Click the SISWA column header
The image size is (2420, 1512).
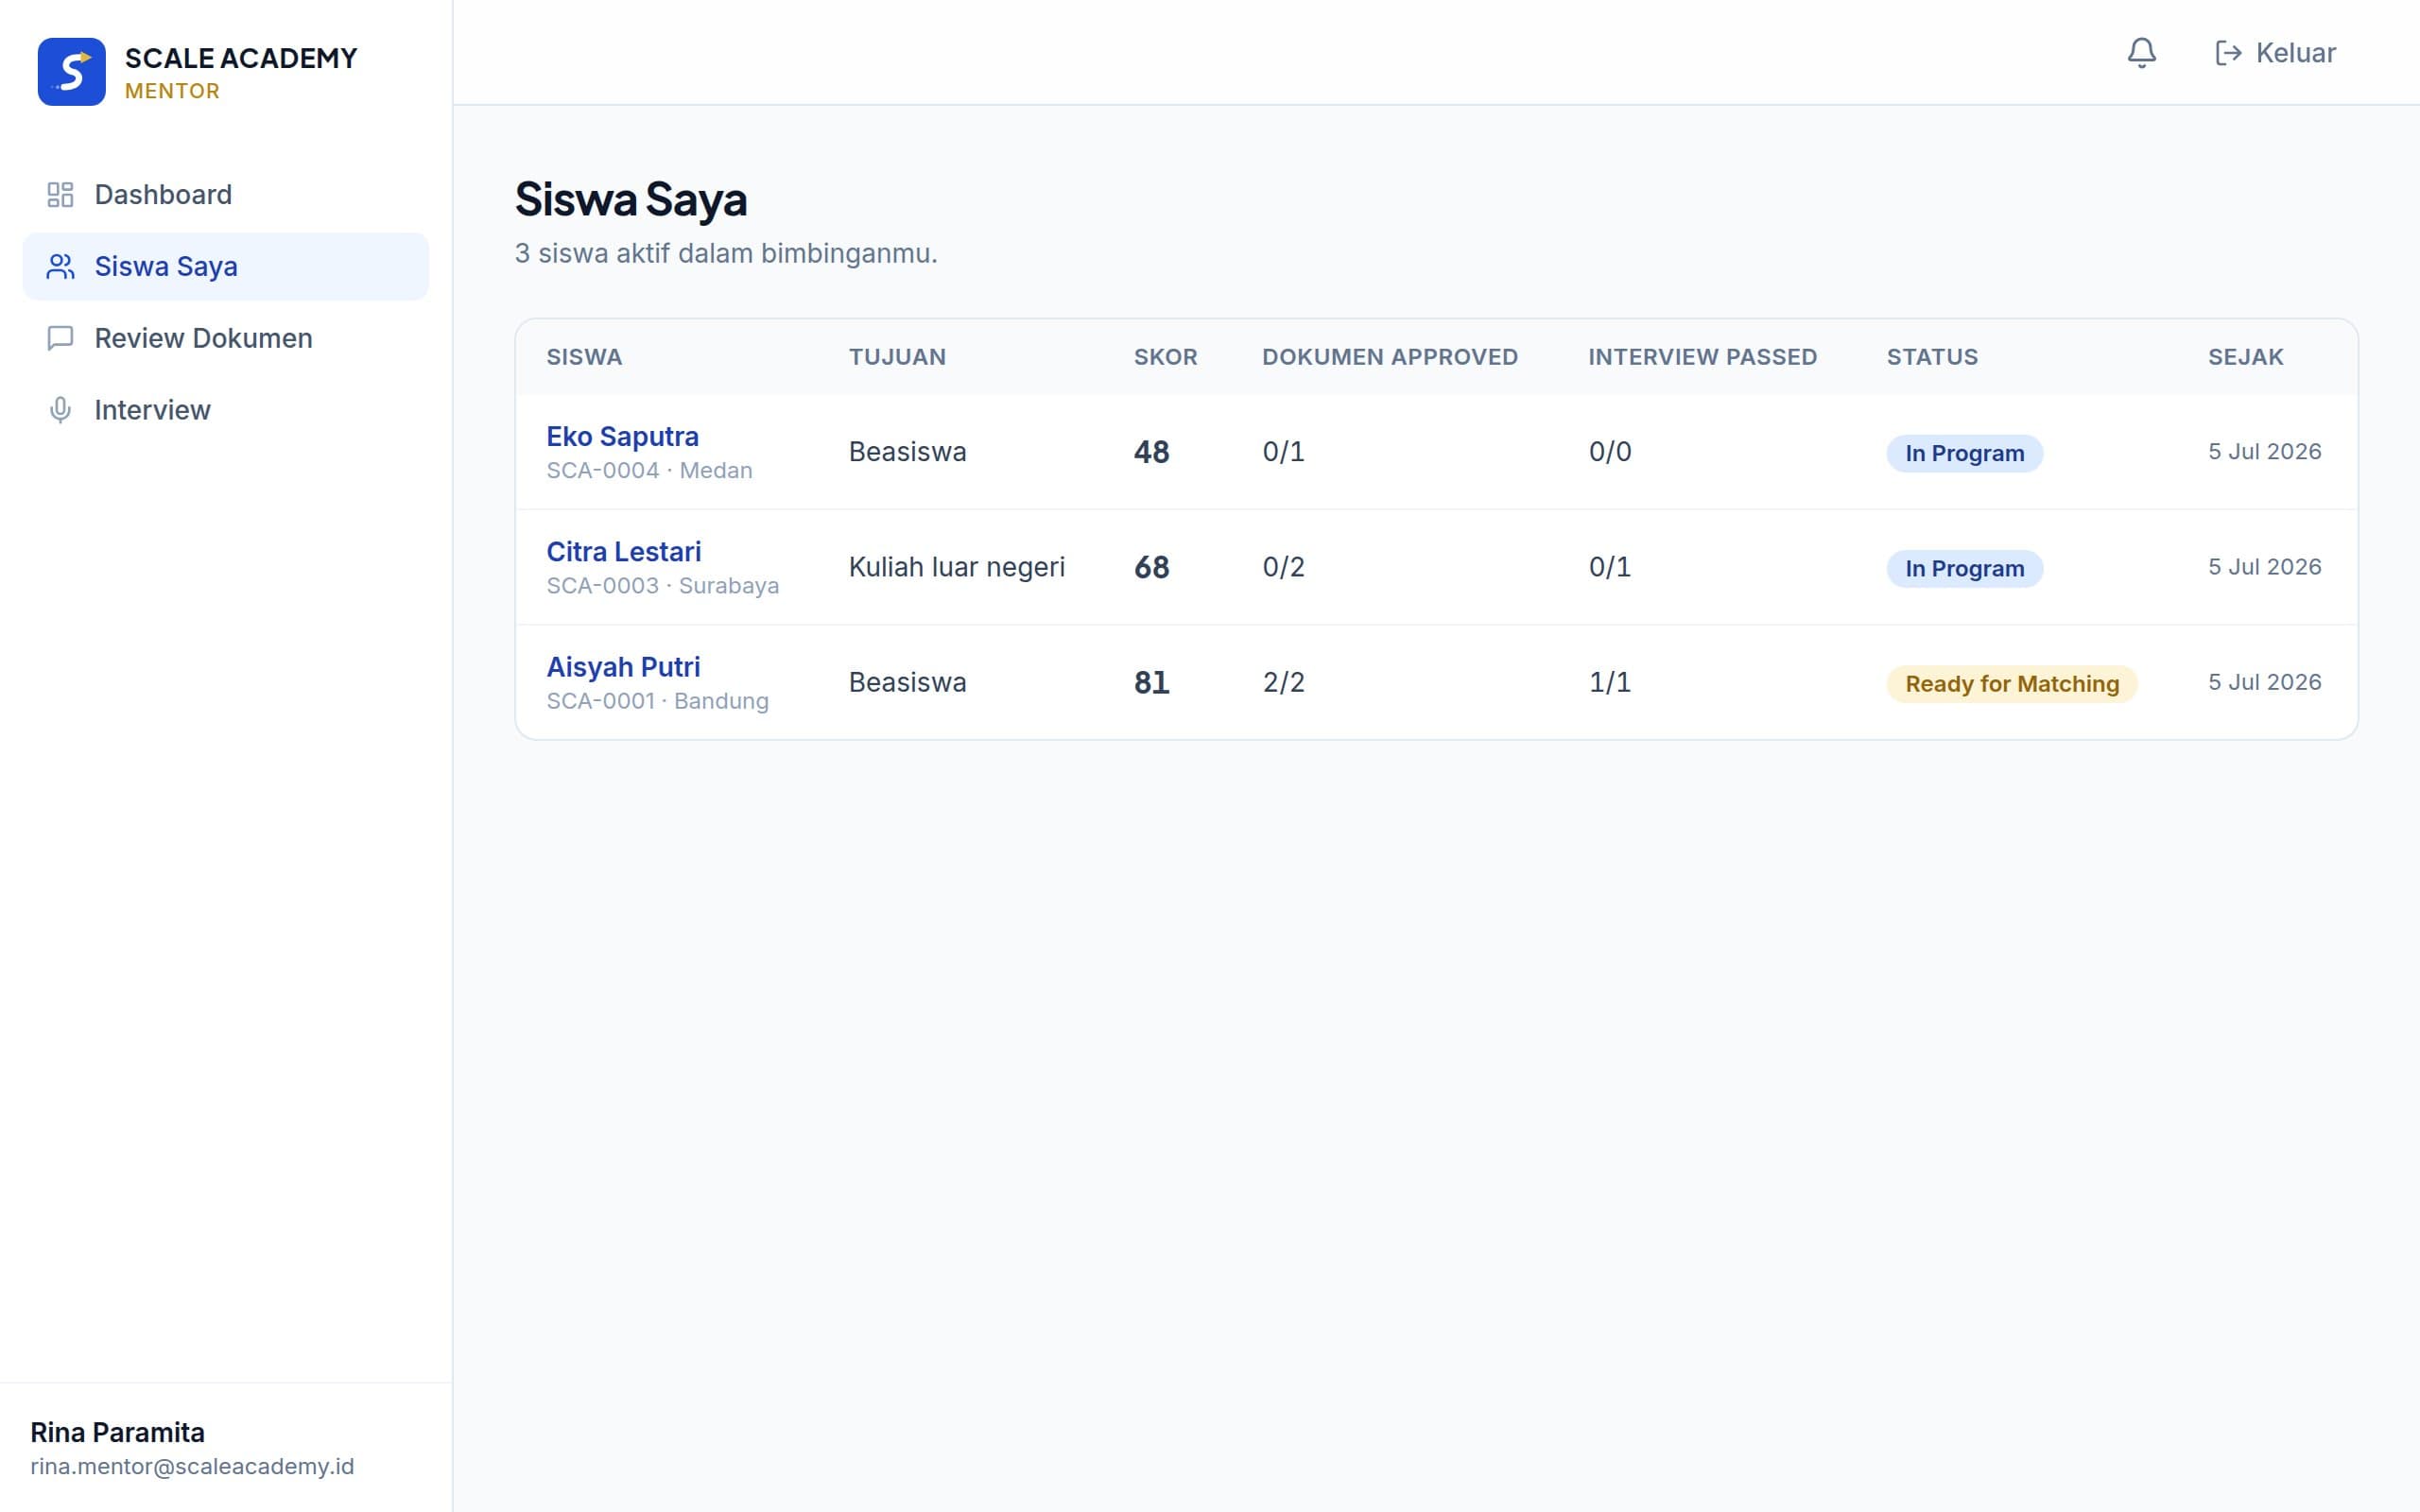584,357
